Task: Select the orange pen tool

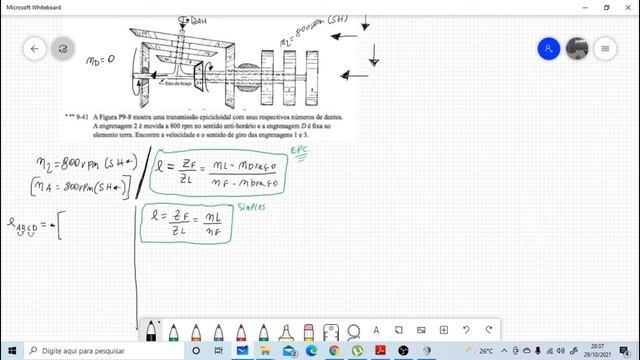Action: 196,333
